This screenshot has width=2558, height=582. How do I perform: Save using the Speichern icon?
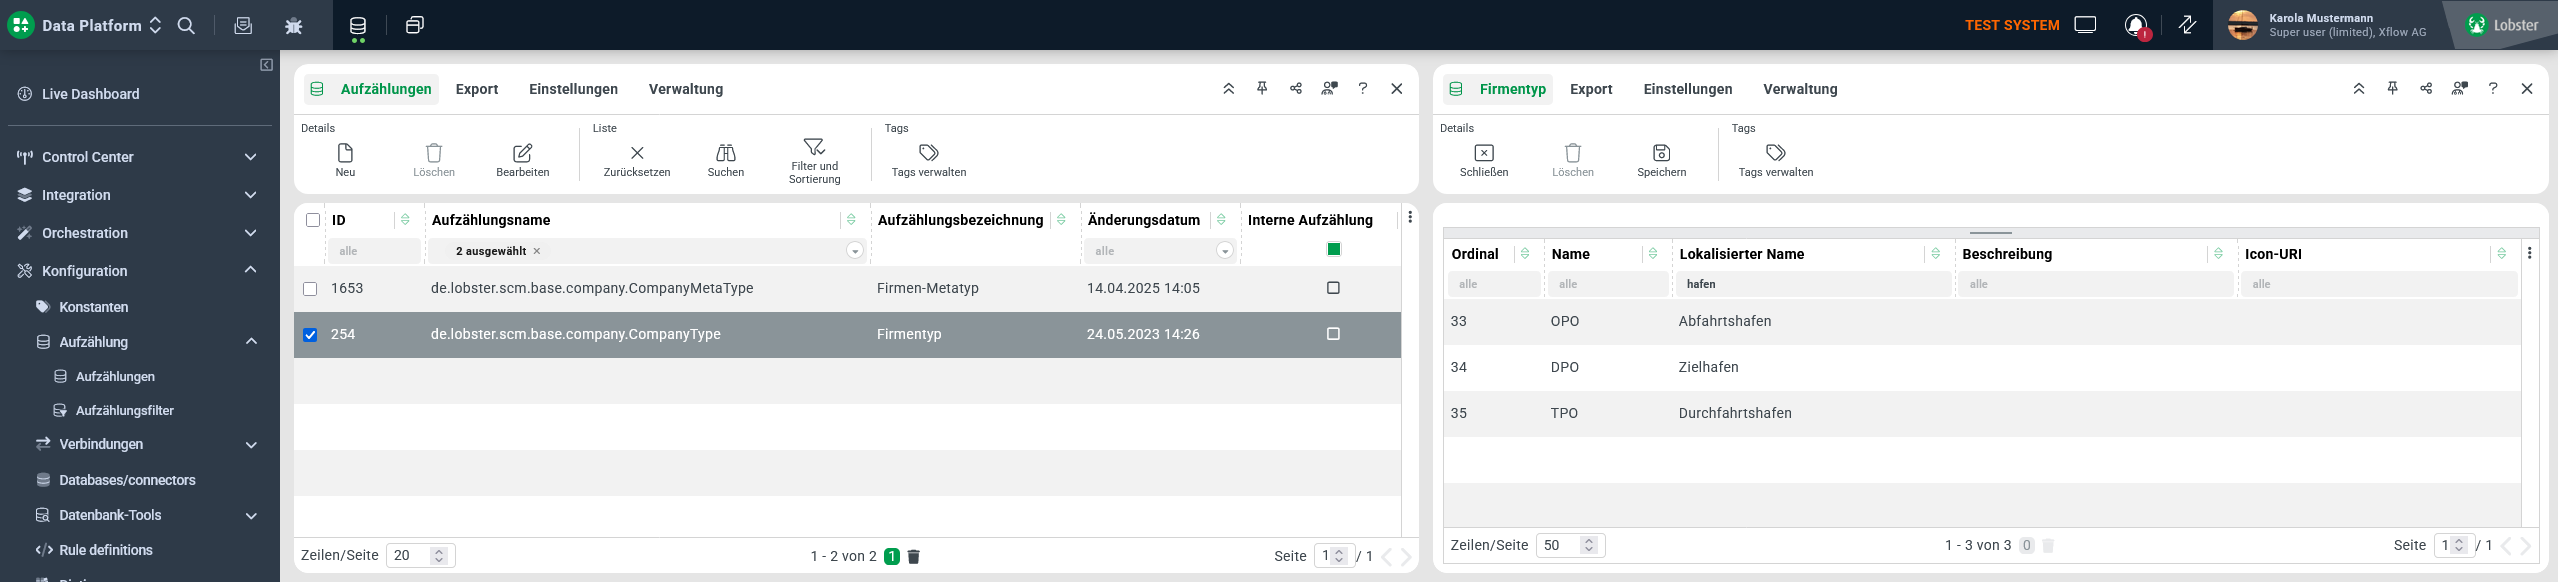[1661, 153]
